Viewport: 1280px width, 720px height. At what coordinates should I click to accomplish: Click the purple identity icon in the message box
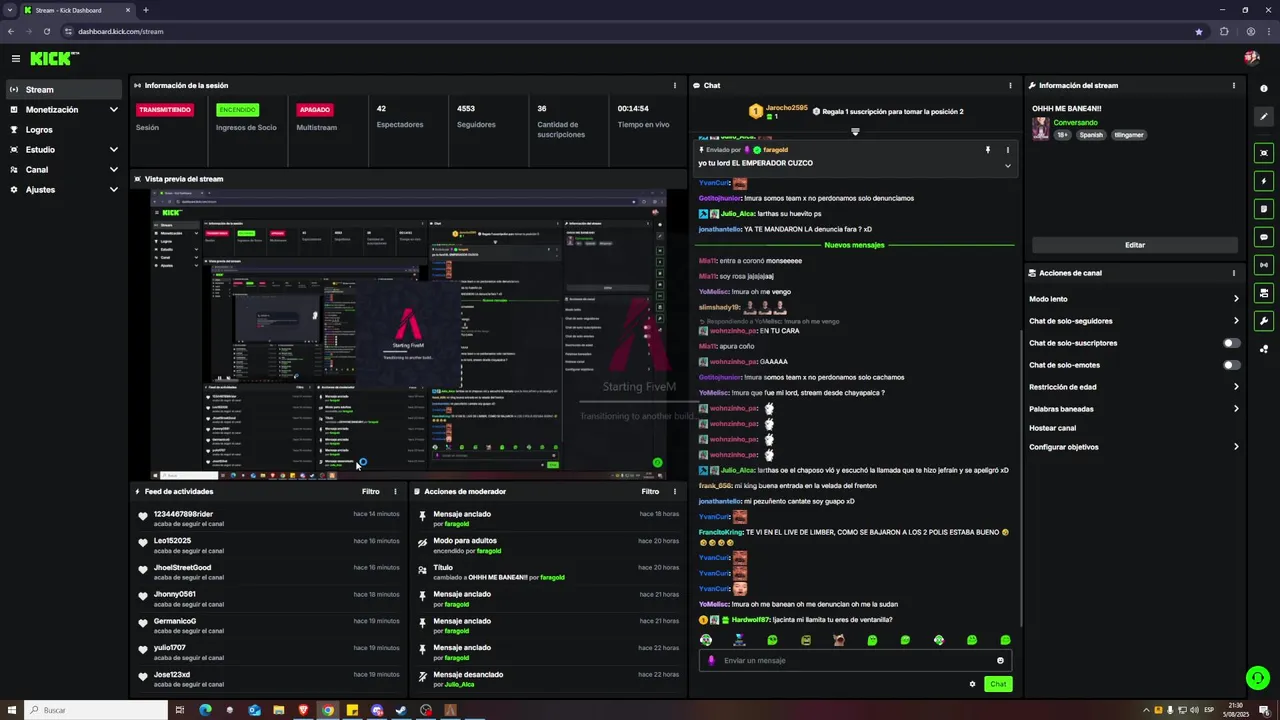point(712,660)
